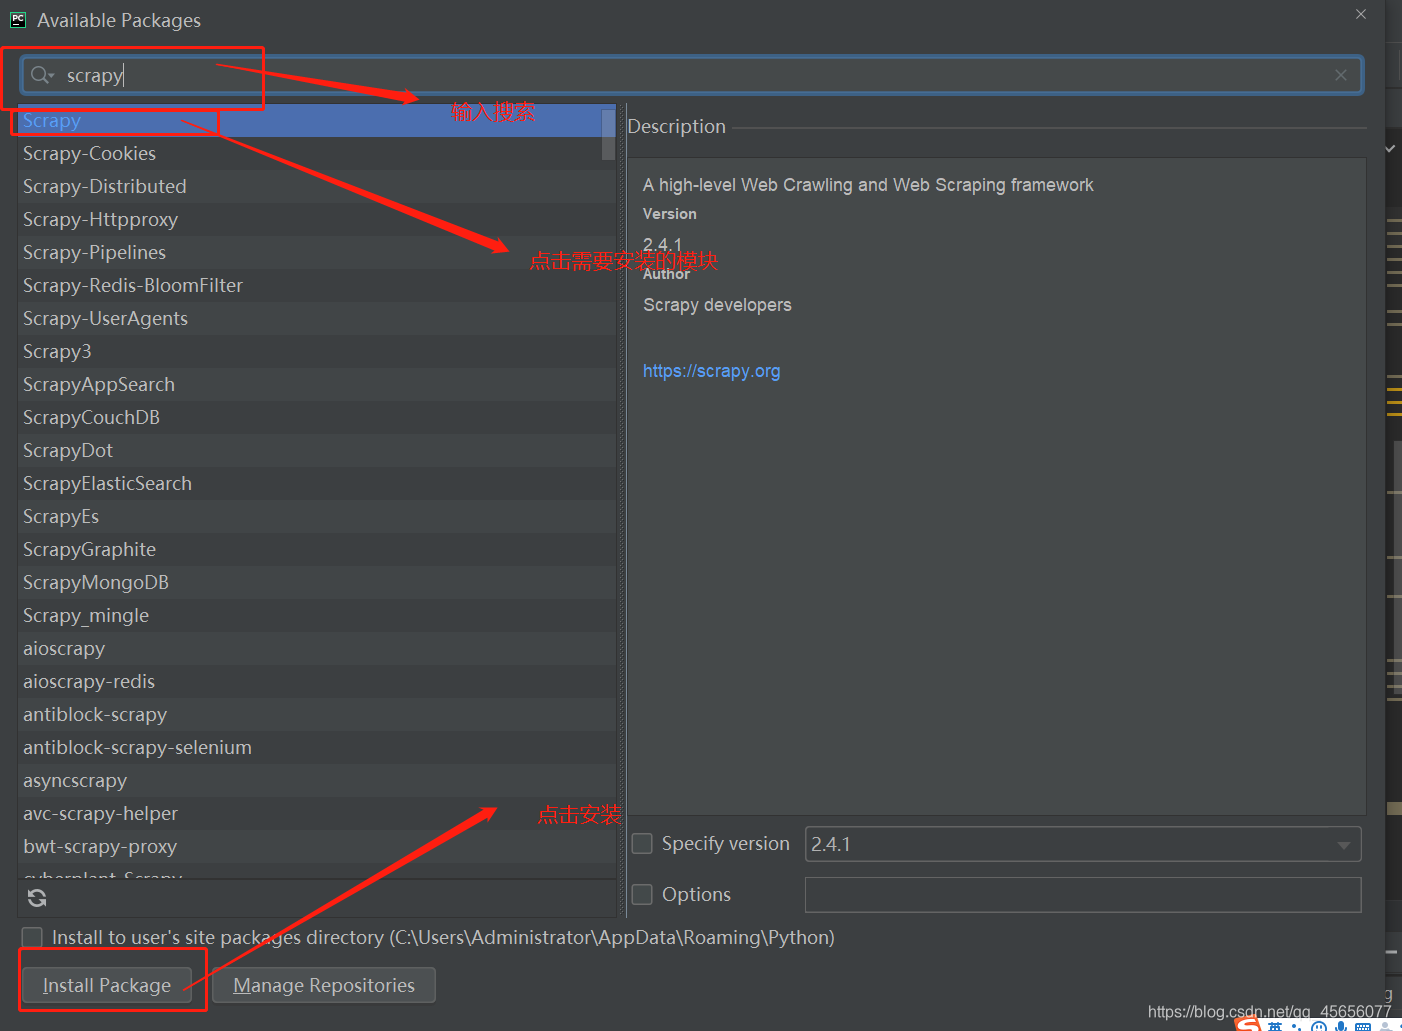The height and width of the screenshot is (1031, 1402).
Task: Select Scrapy-Cookies in the package list
Action: [316, 153]
